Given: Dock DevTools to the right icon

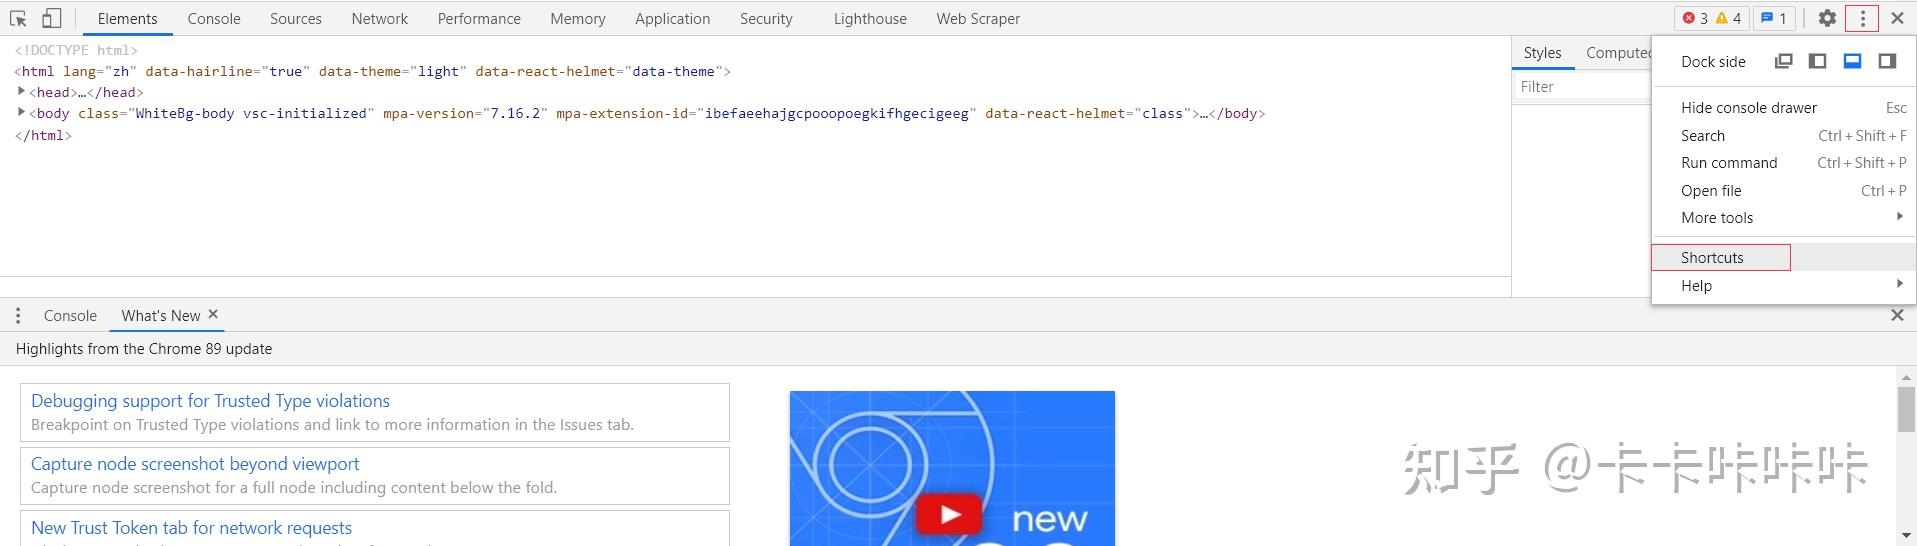Looking at the screenshot, I should click(1887, 61).
